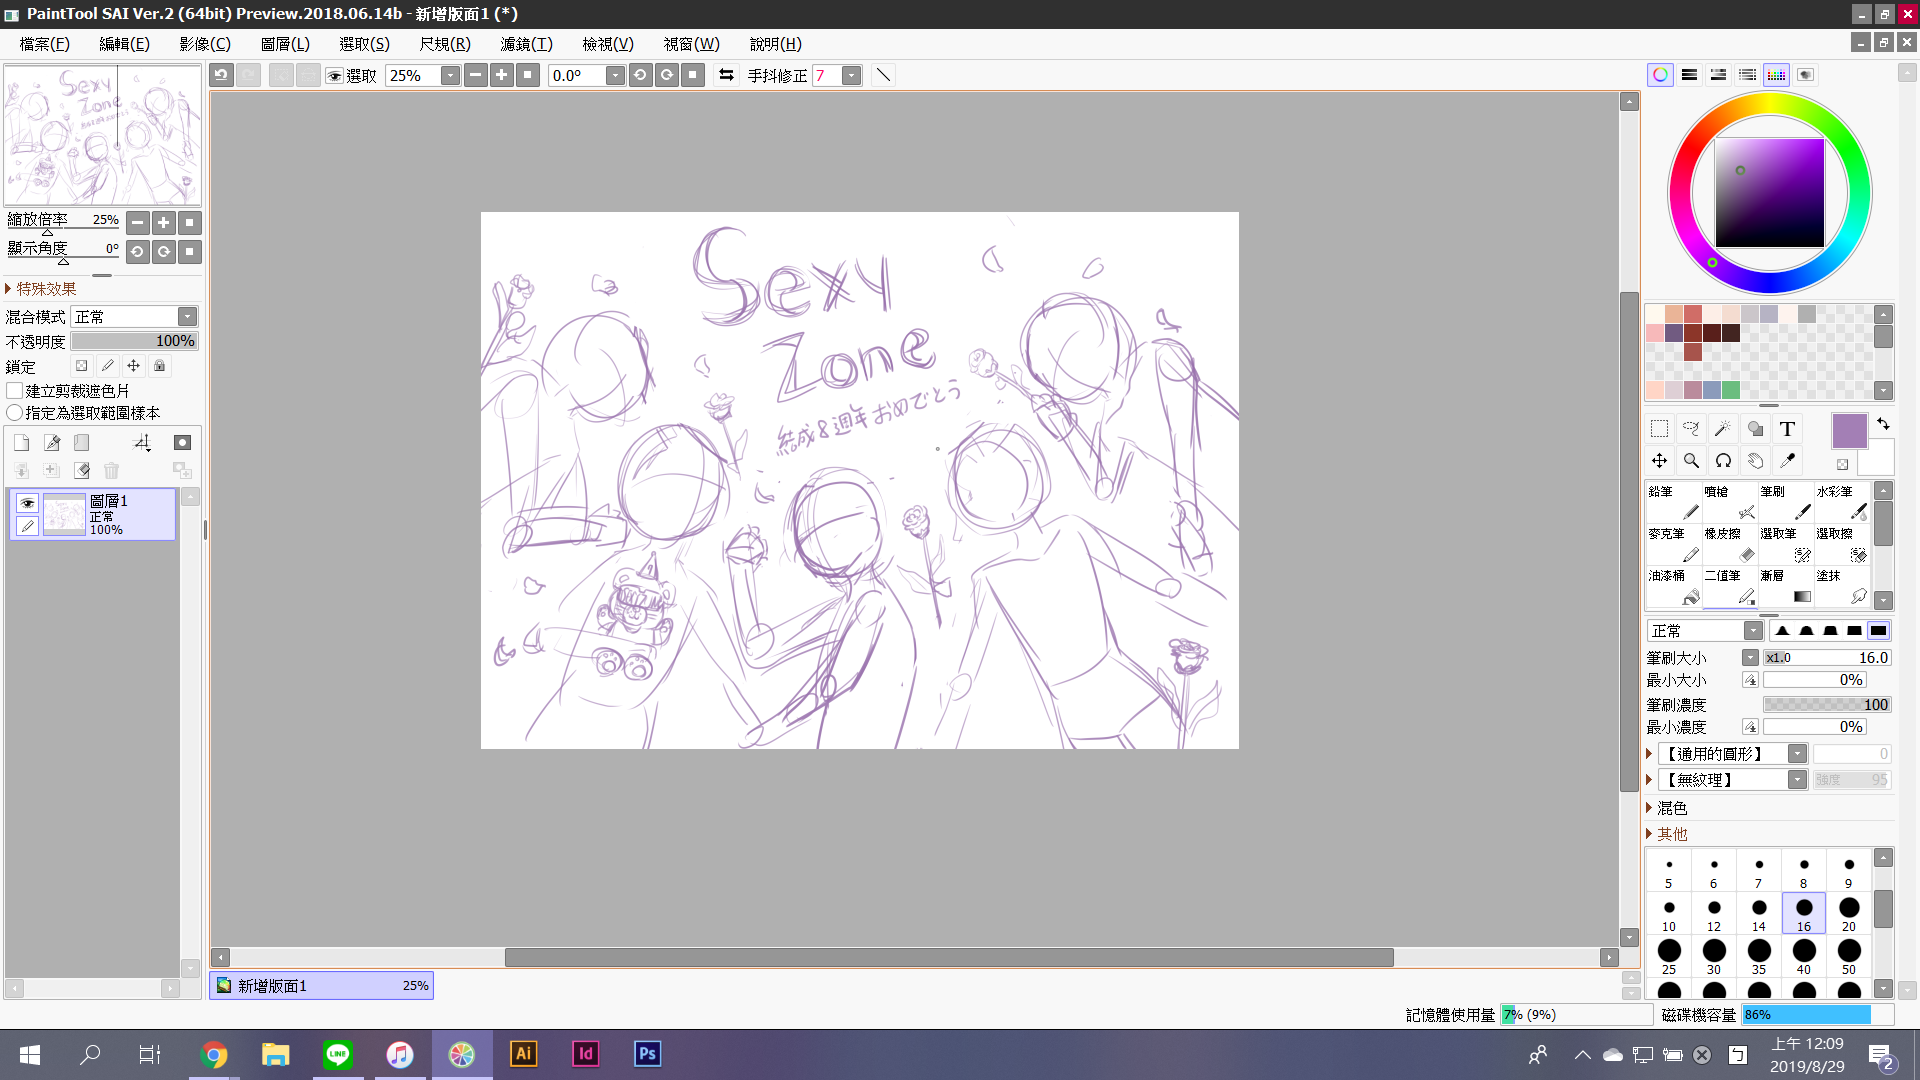Screen dimensions: 1920x1080
Task: Select 指定為選取範圍樣本 radio option
Action: [x=15, y=413]
